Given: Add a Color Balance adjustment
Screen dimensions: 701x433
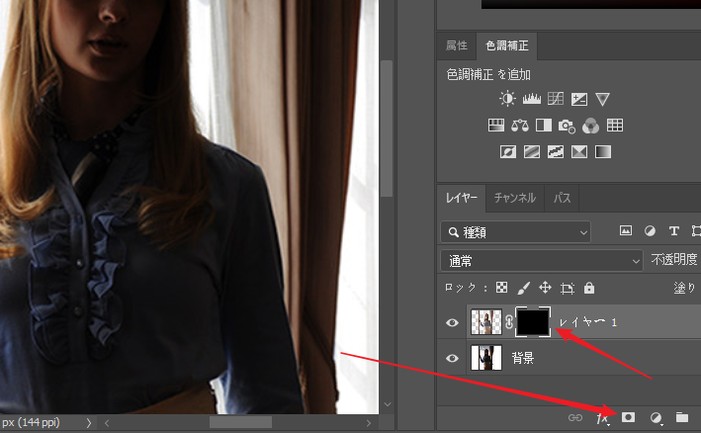Looking at the screenshot, I should 519,126.
